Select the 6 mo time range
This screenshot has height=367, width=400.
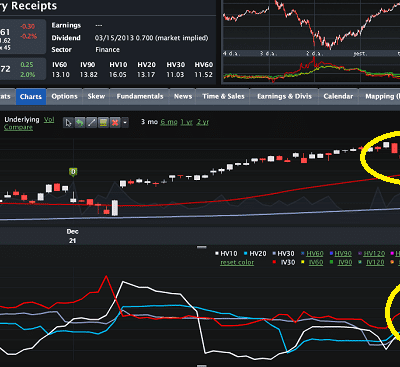tap(169, 122)
